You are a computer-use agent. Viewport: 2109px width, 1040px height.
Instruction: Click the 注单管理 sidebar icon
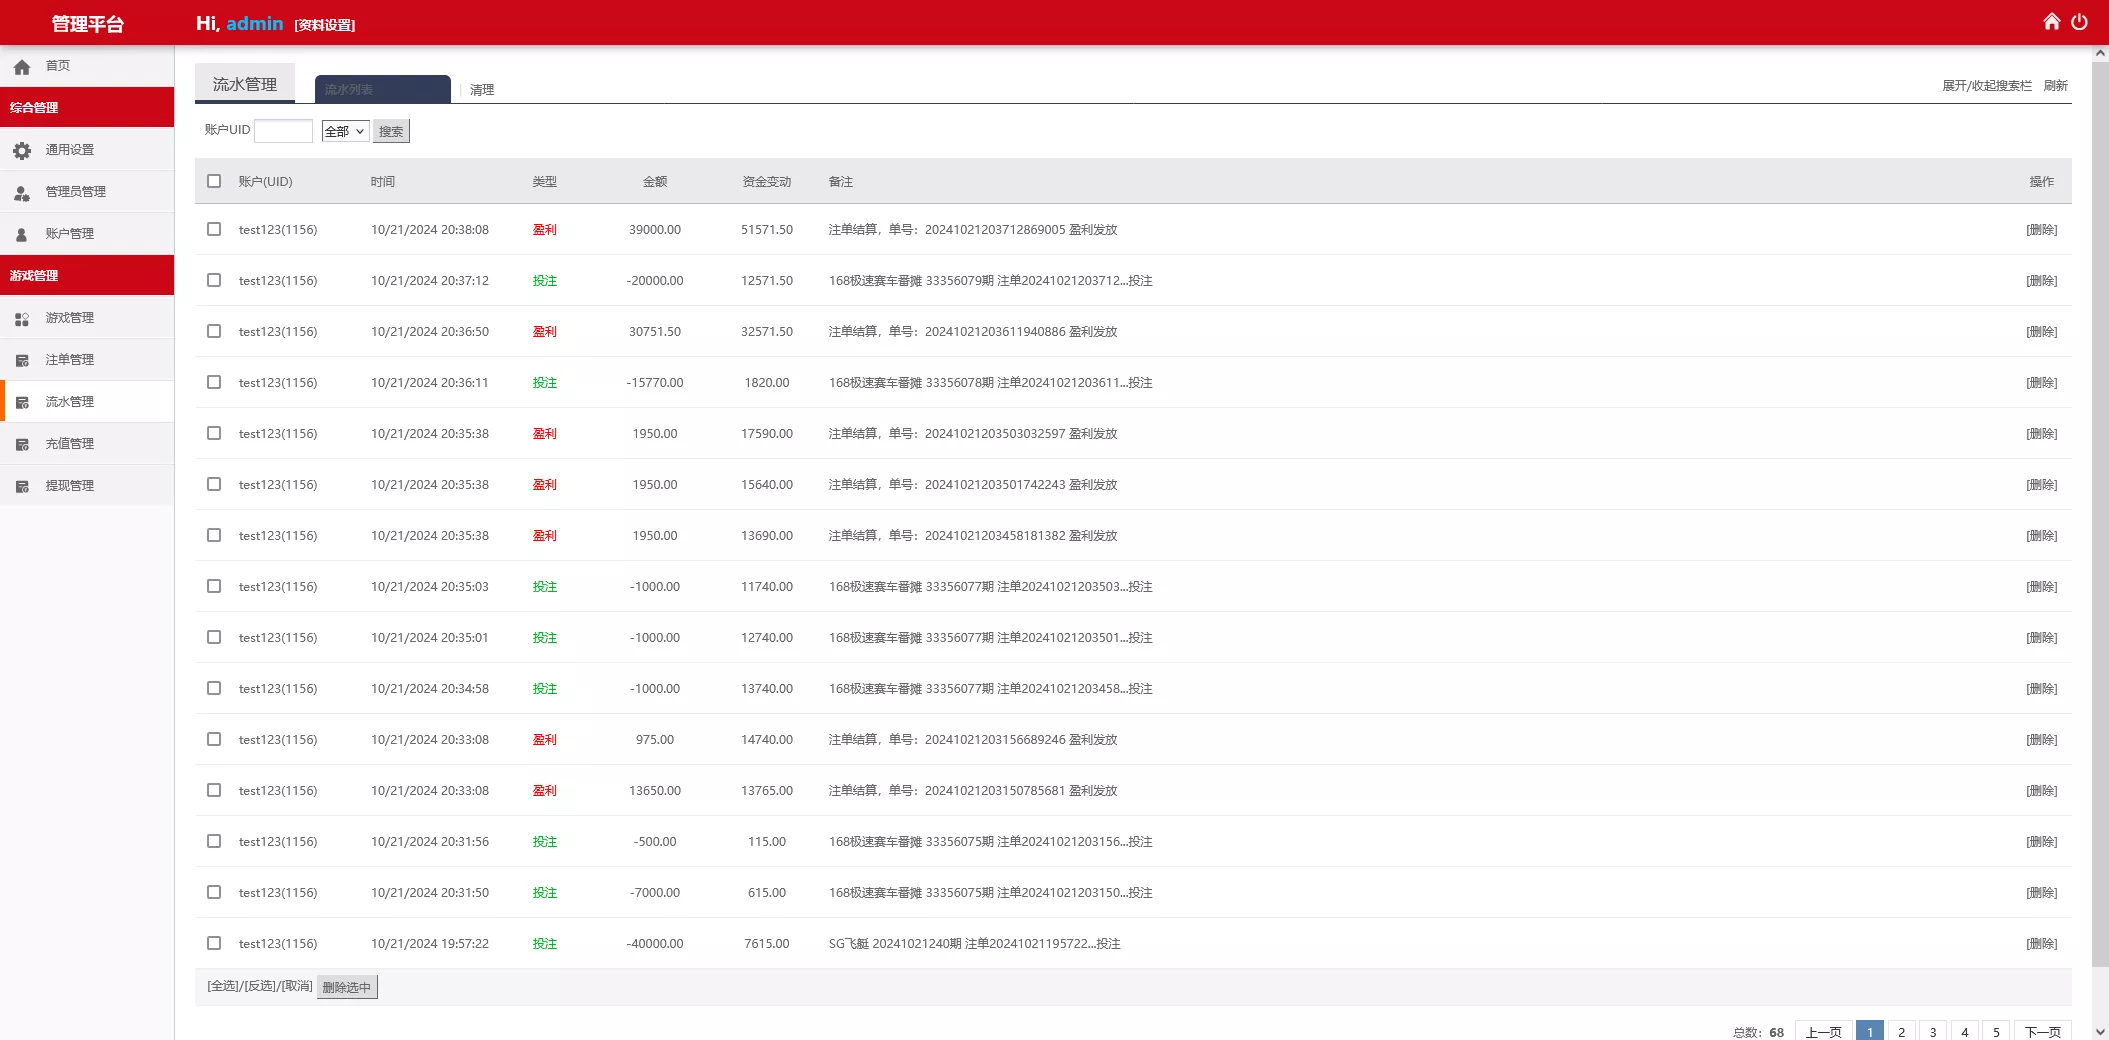coord(22,361)
